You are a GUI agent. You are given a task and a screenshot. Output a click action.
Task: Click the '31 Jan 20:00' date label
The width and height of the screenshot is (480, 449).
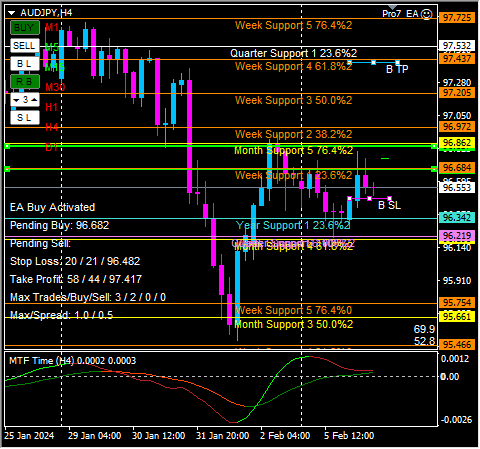pyautogui.click(x=223, y=436)
